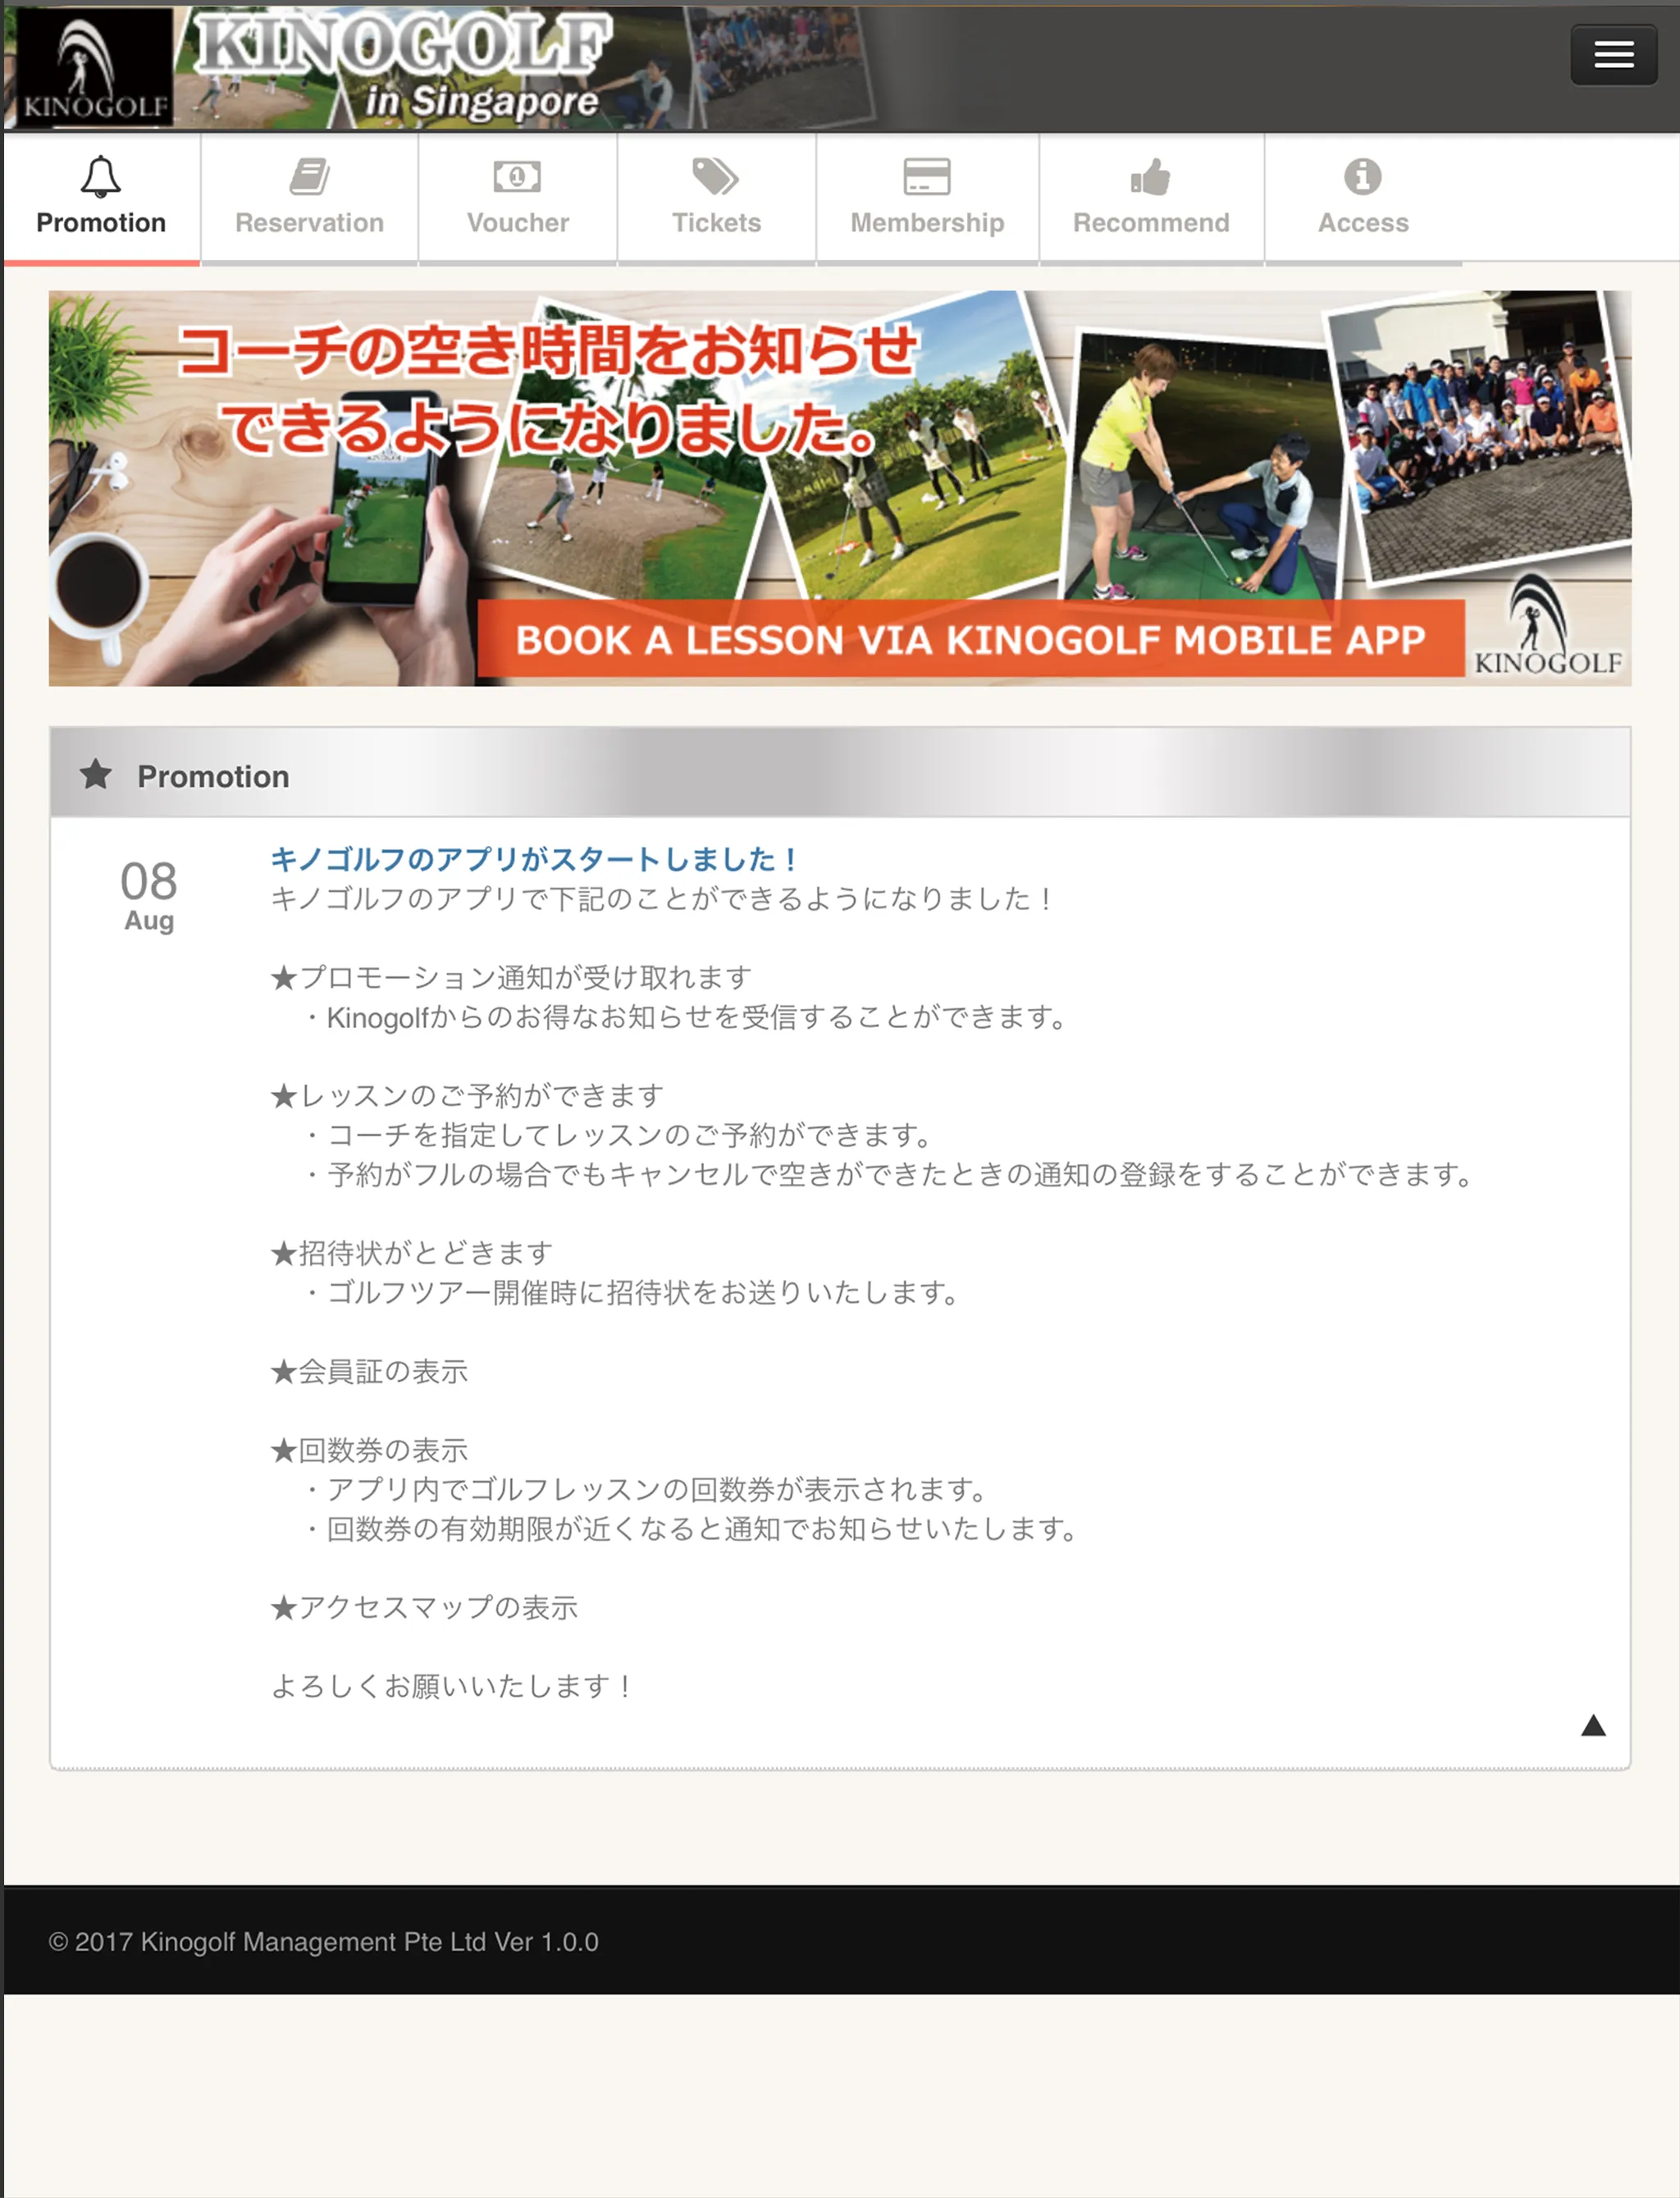Switch to the Voucher tab label
The image size is (1680, 2198).
tap(518, 222)
